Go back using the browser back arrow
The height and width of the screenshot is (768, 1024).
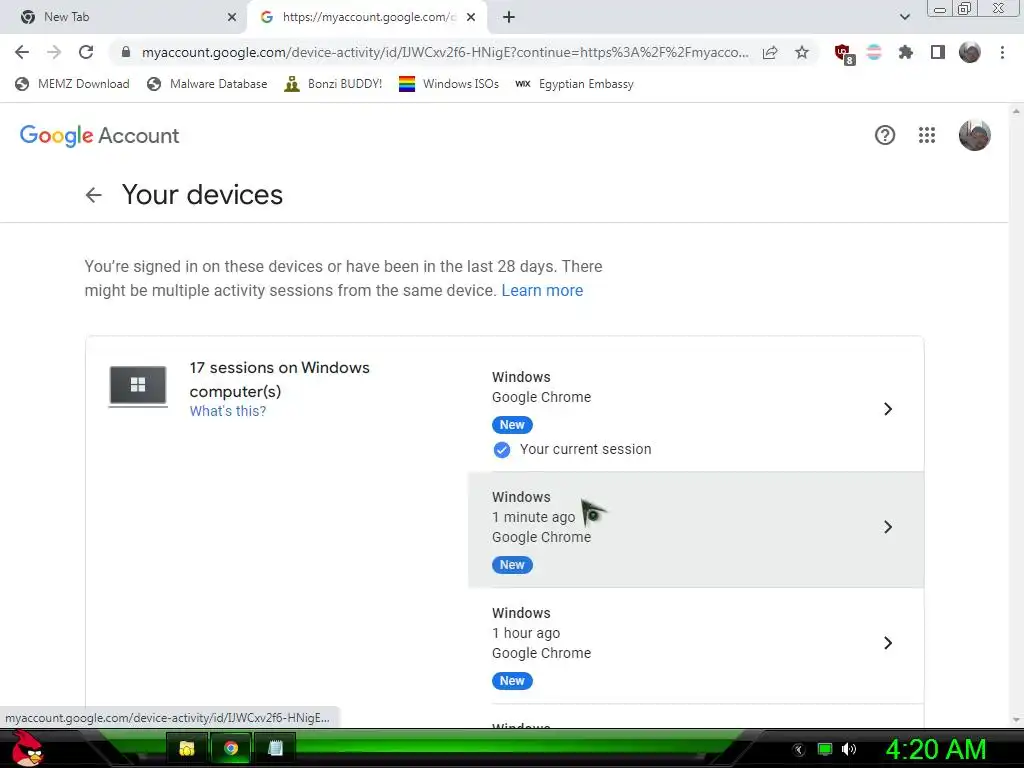tap(22, 52)
